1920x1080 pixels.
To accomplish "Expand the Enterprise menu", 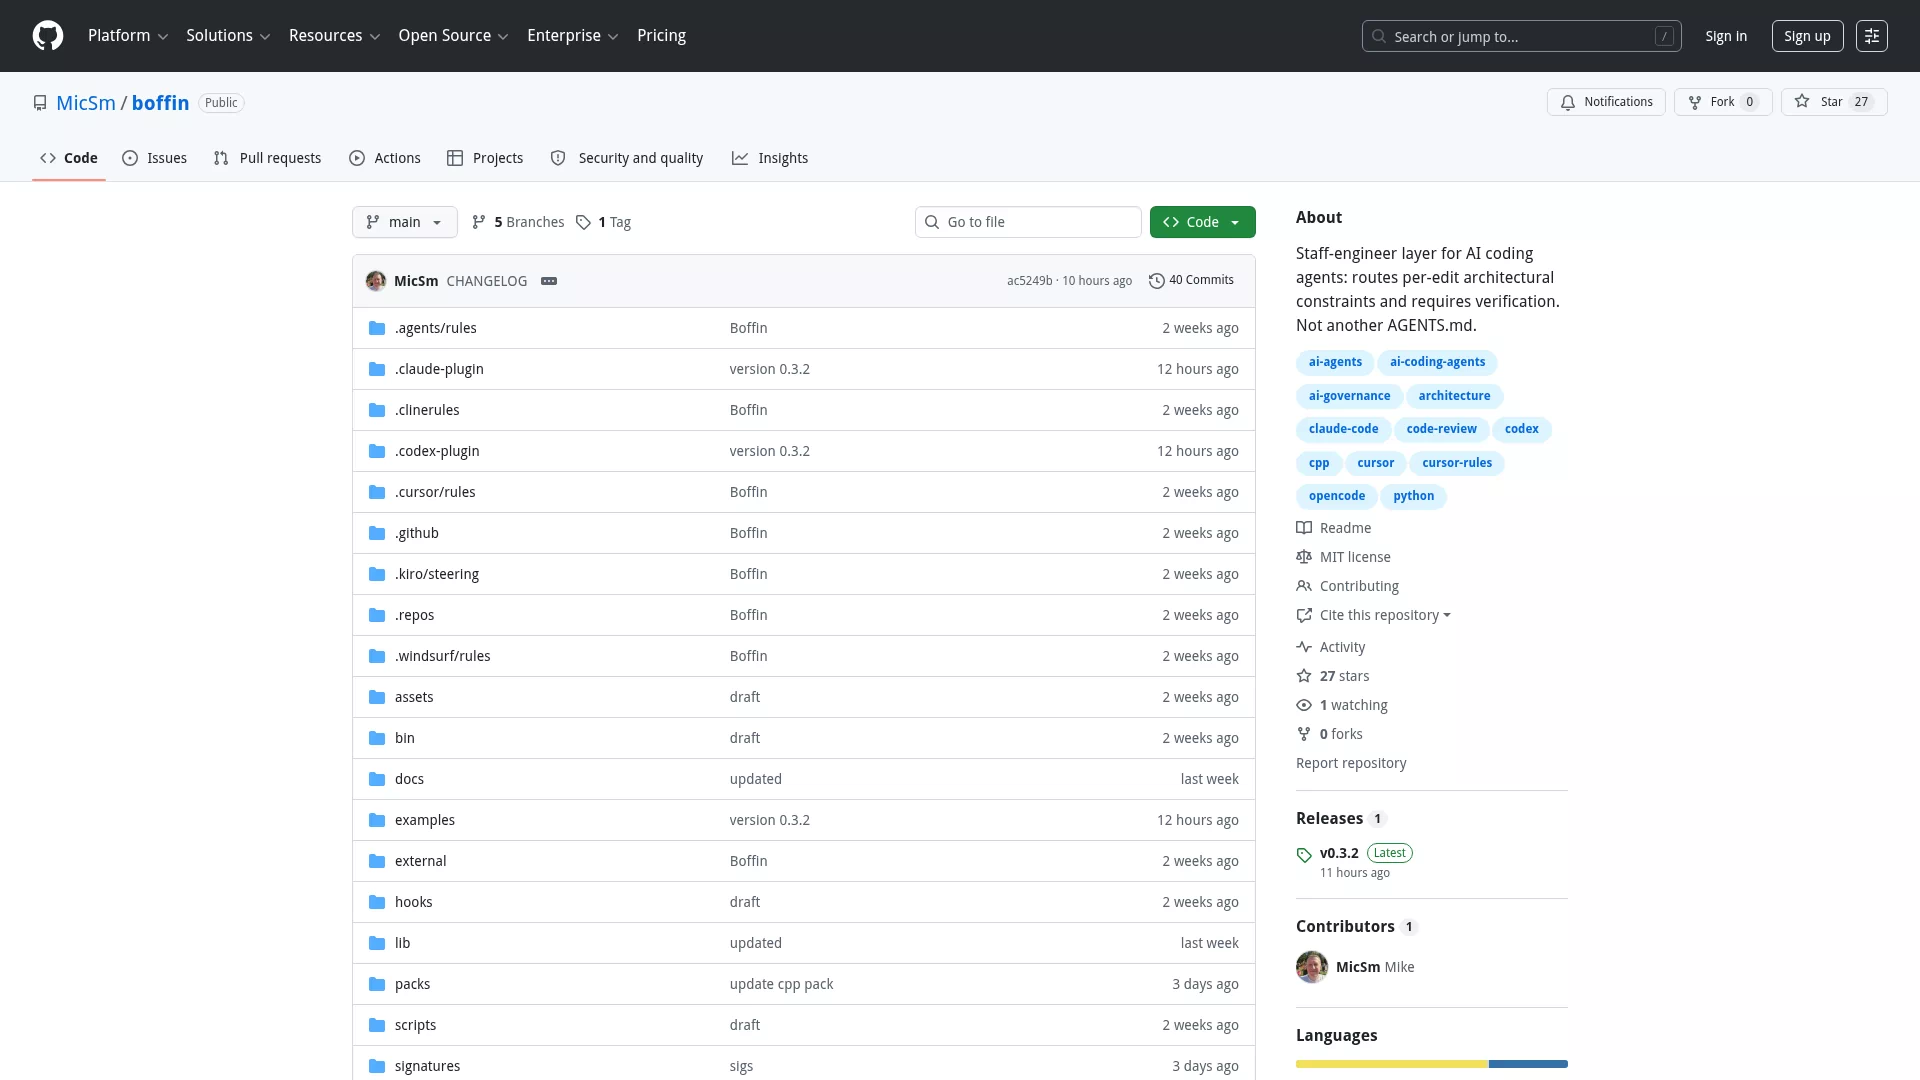I will coord(572,36).
